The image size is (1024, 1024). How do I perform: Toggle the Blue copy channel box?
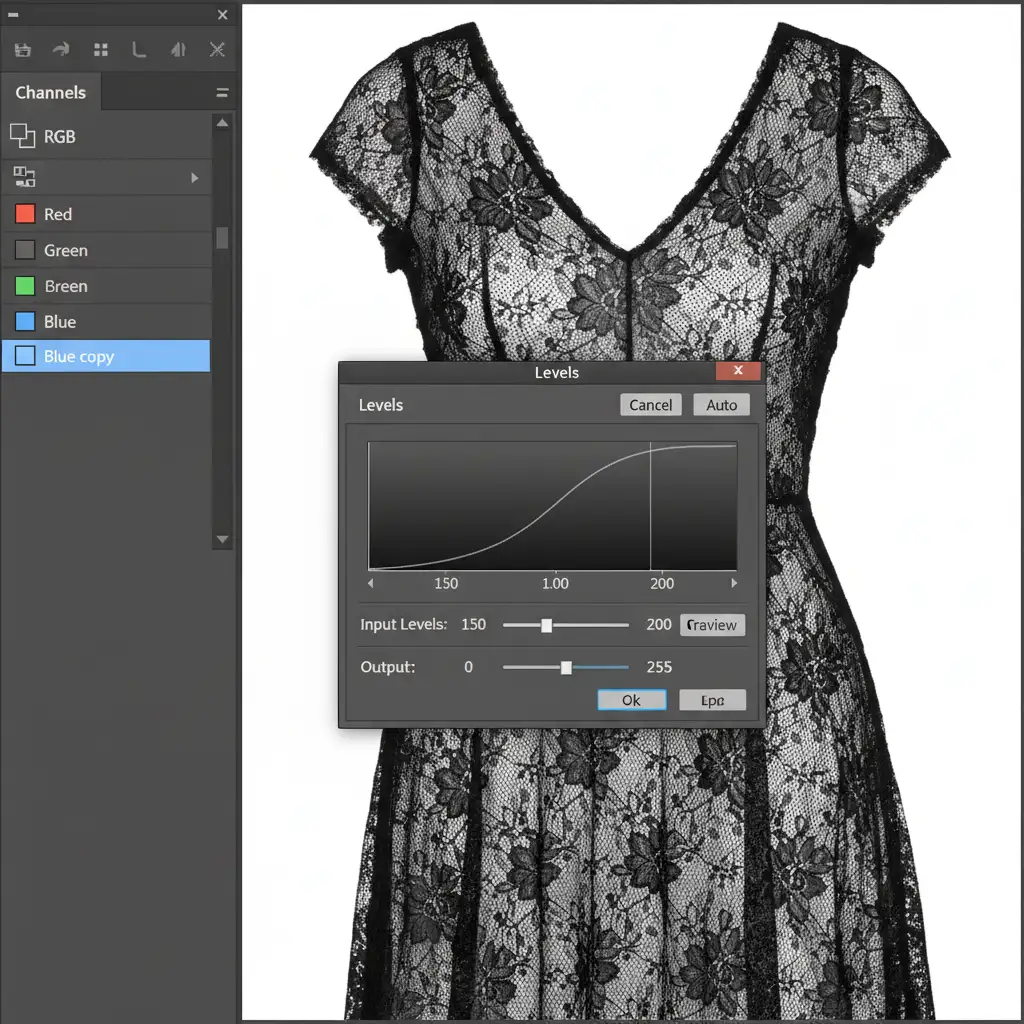click(25, 357)
